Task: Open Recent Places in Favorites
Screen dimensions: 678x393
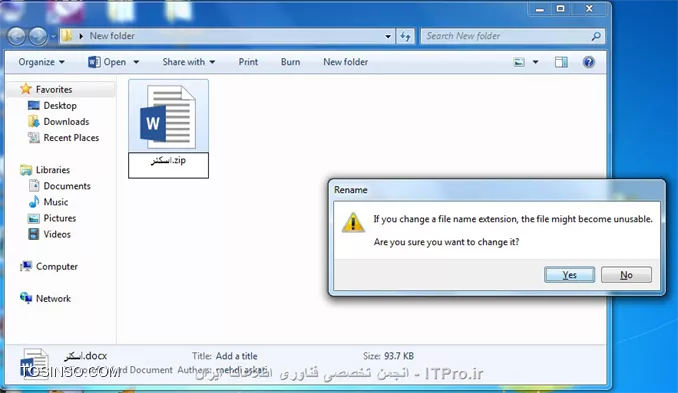Action: tap(71, 137)
